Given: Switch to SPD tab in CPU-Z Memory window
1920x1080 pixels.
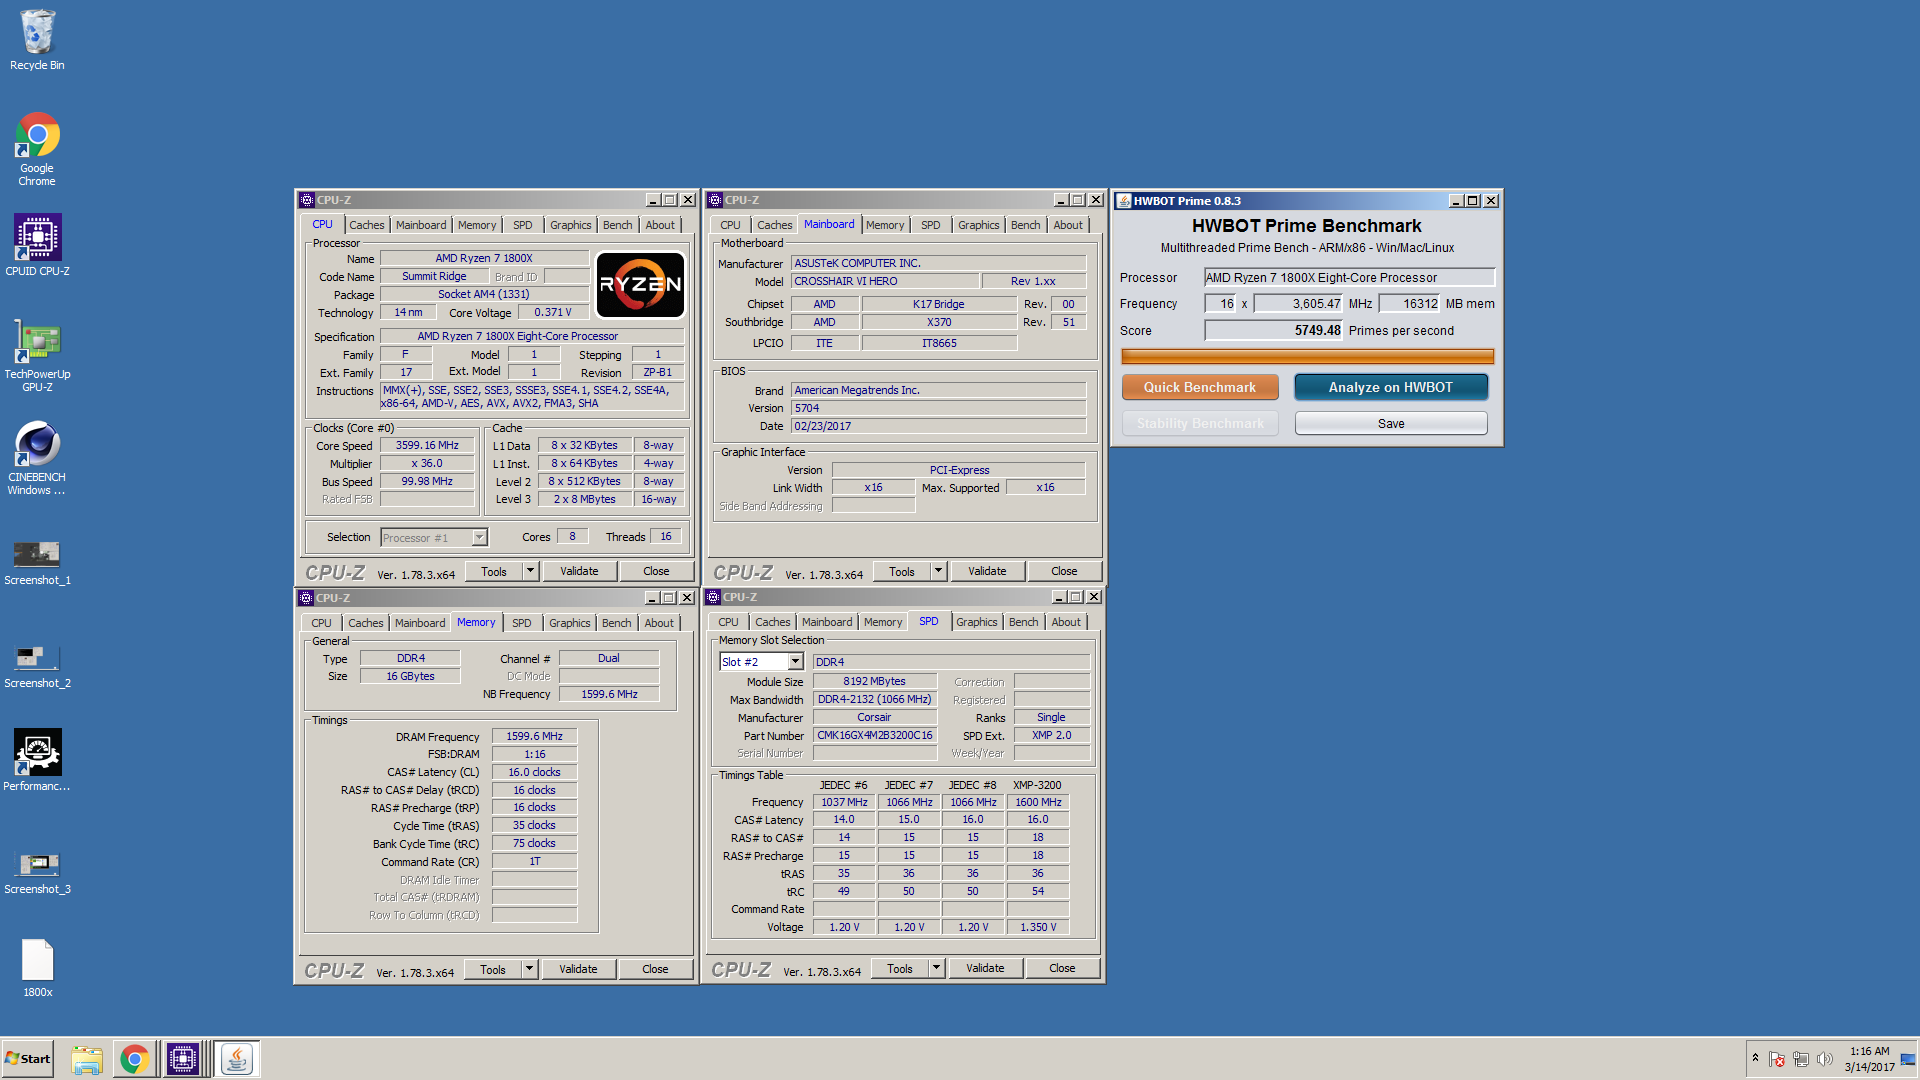Looking at the screenshot, I should [x=521, y=623].
